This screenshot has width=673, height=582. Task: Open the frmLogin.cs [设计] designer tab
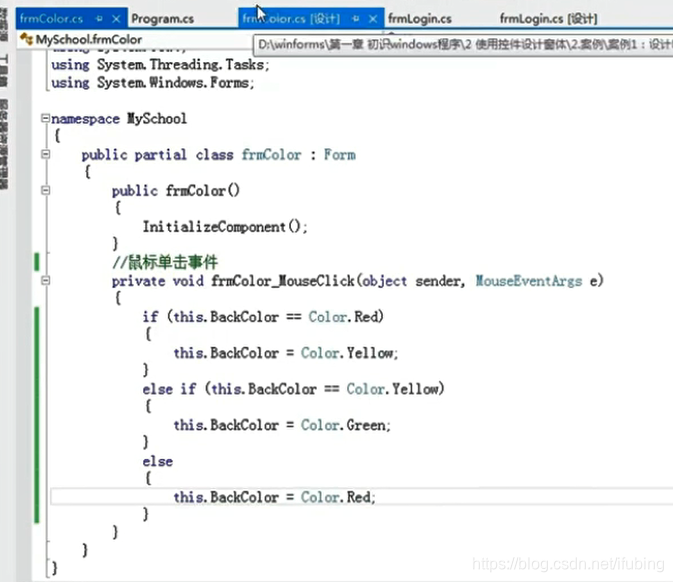[x=548, y=19]
